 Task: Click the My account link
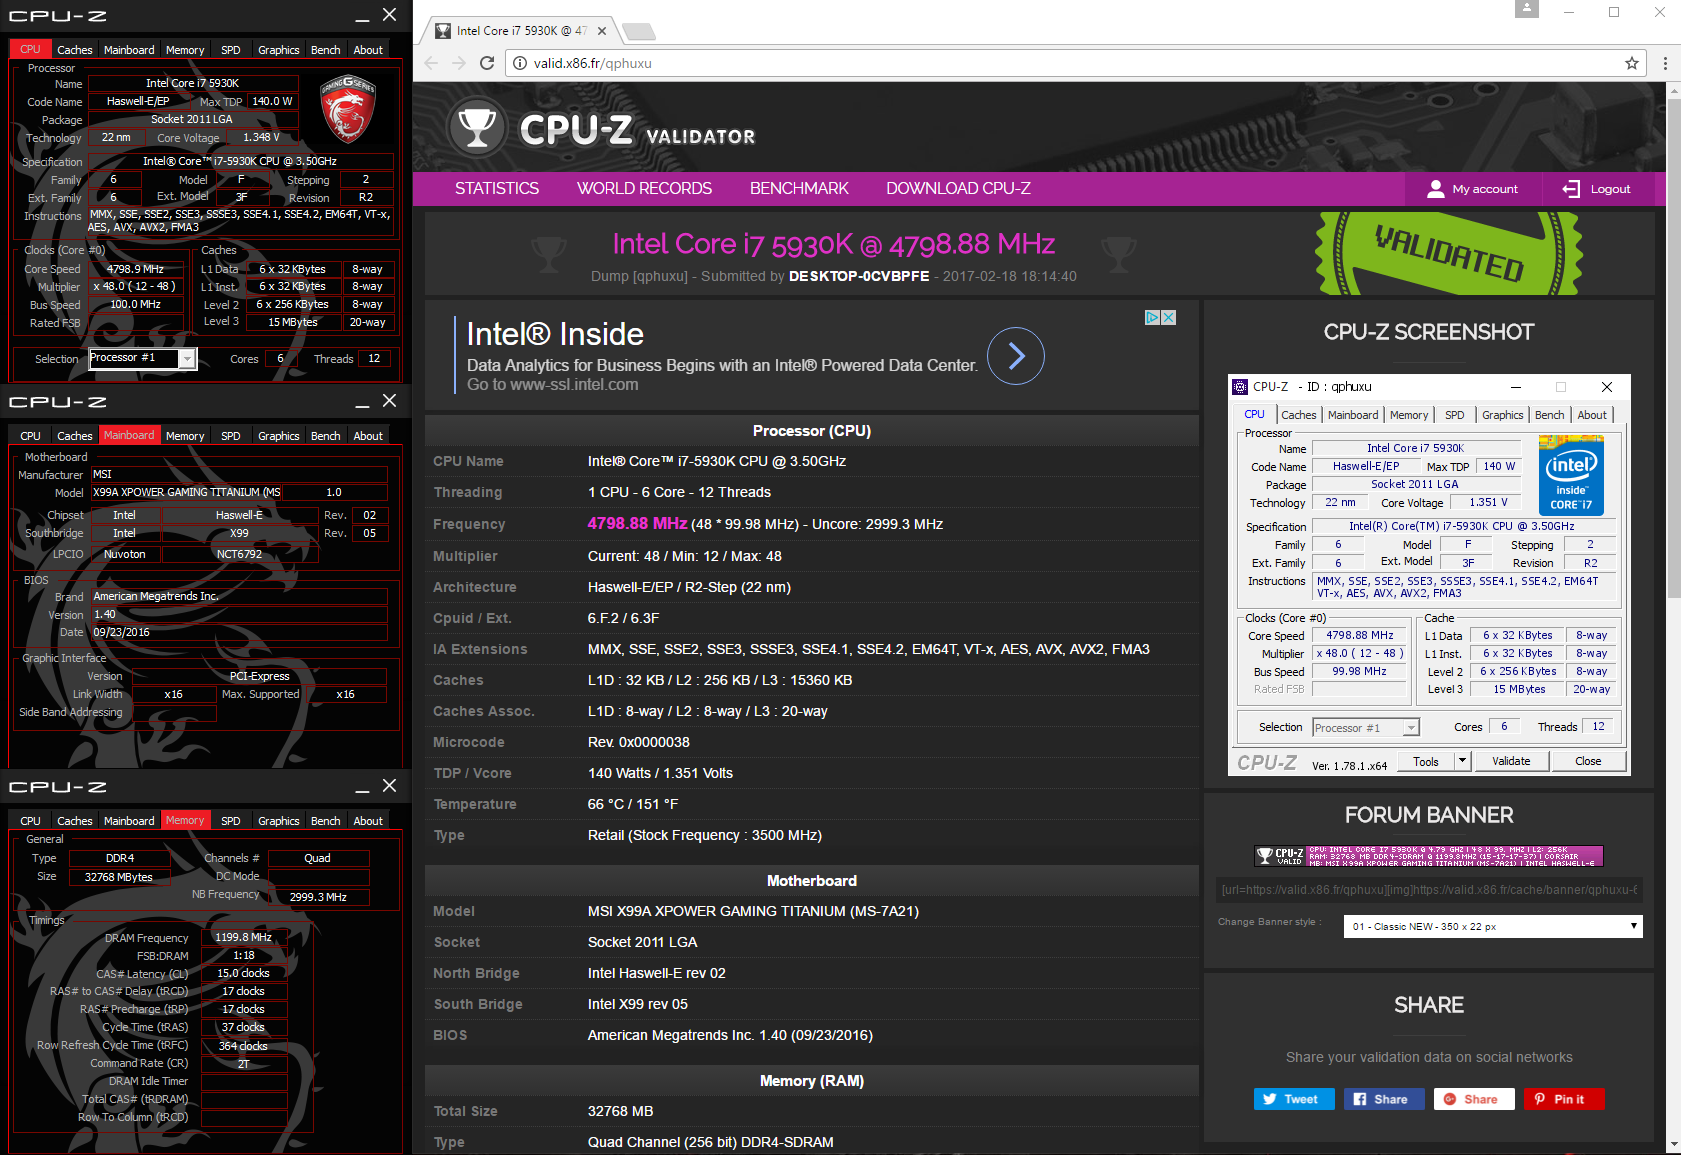(1484, 189)
